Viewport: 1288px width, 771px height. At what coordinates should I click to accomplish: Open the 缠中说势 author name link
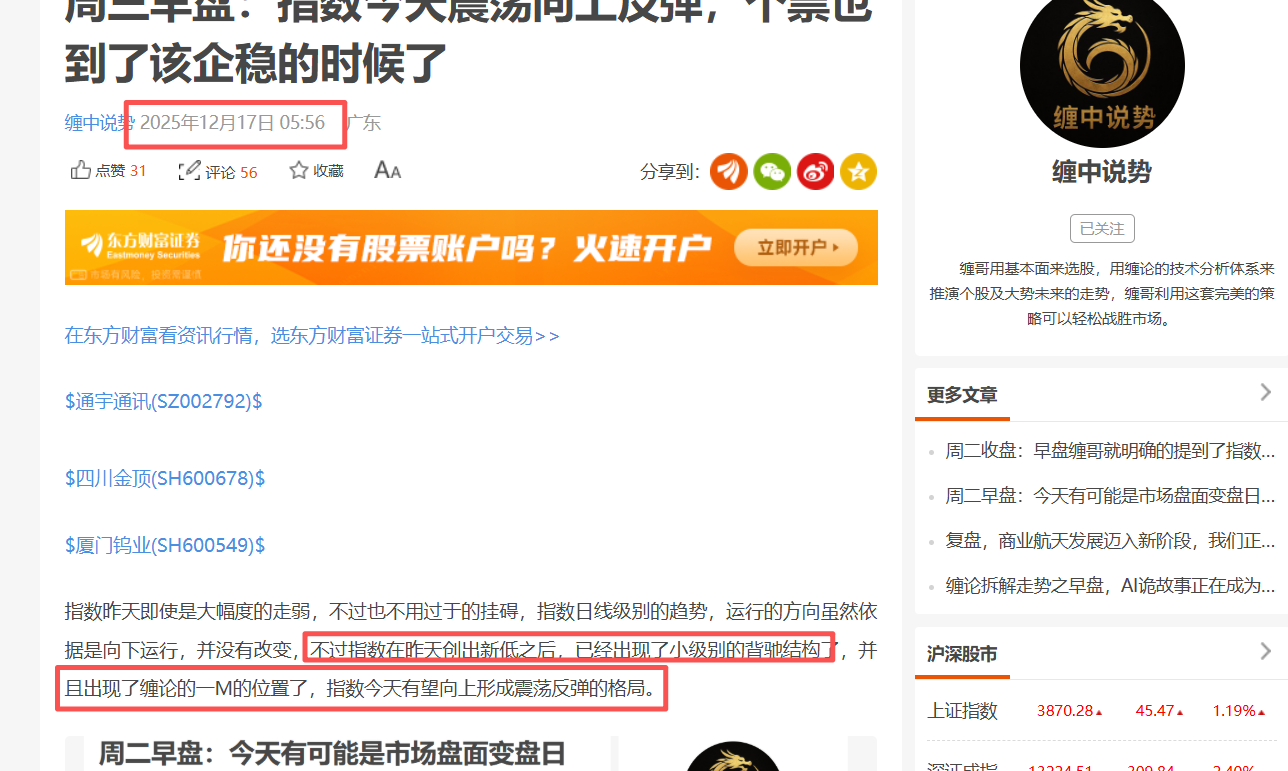[99, 123]
